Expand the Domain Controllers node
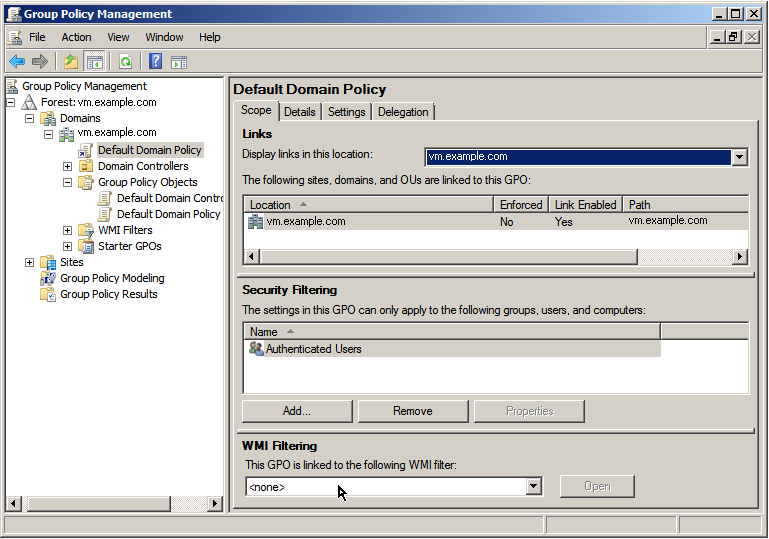This screenshot has height=539, width=769. click(67, 167)
